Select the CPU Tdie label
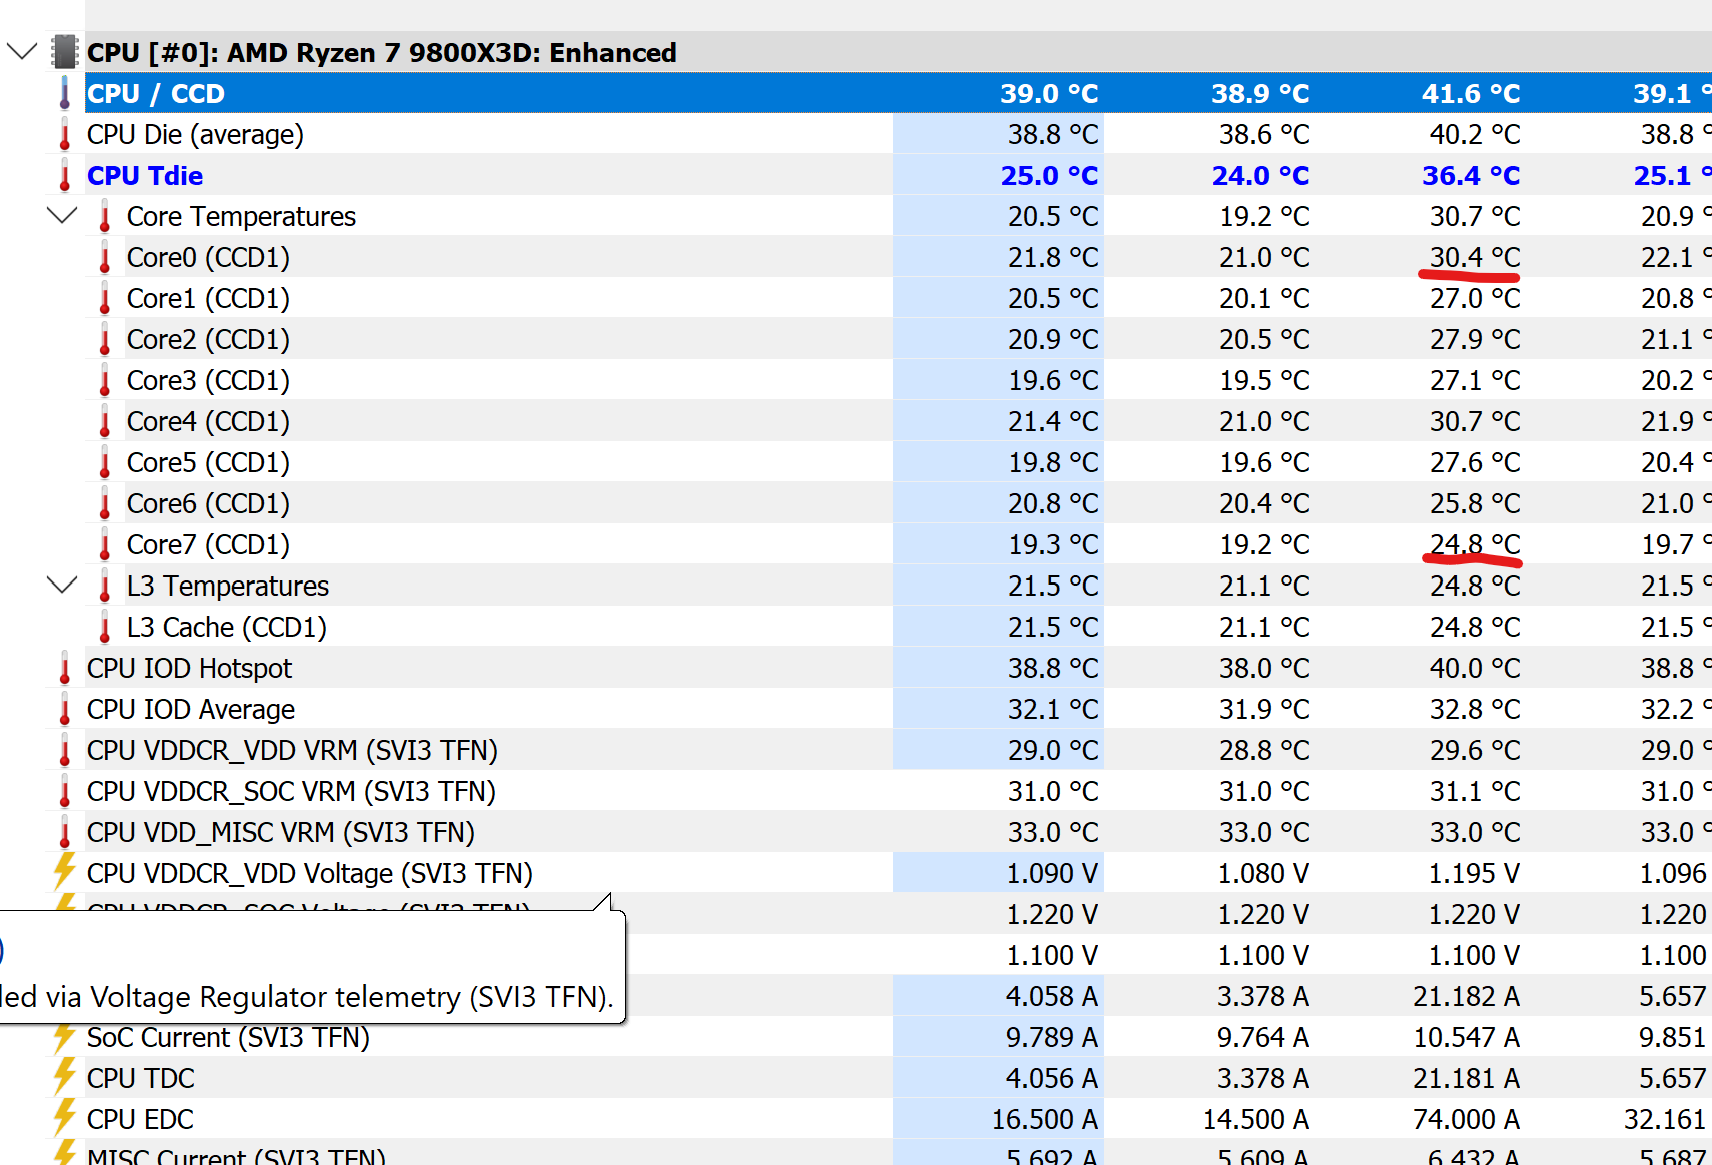The height and width of the screenshot is (1165, 1712). point(145,175)
